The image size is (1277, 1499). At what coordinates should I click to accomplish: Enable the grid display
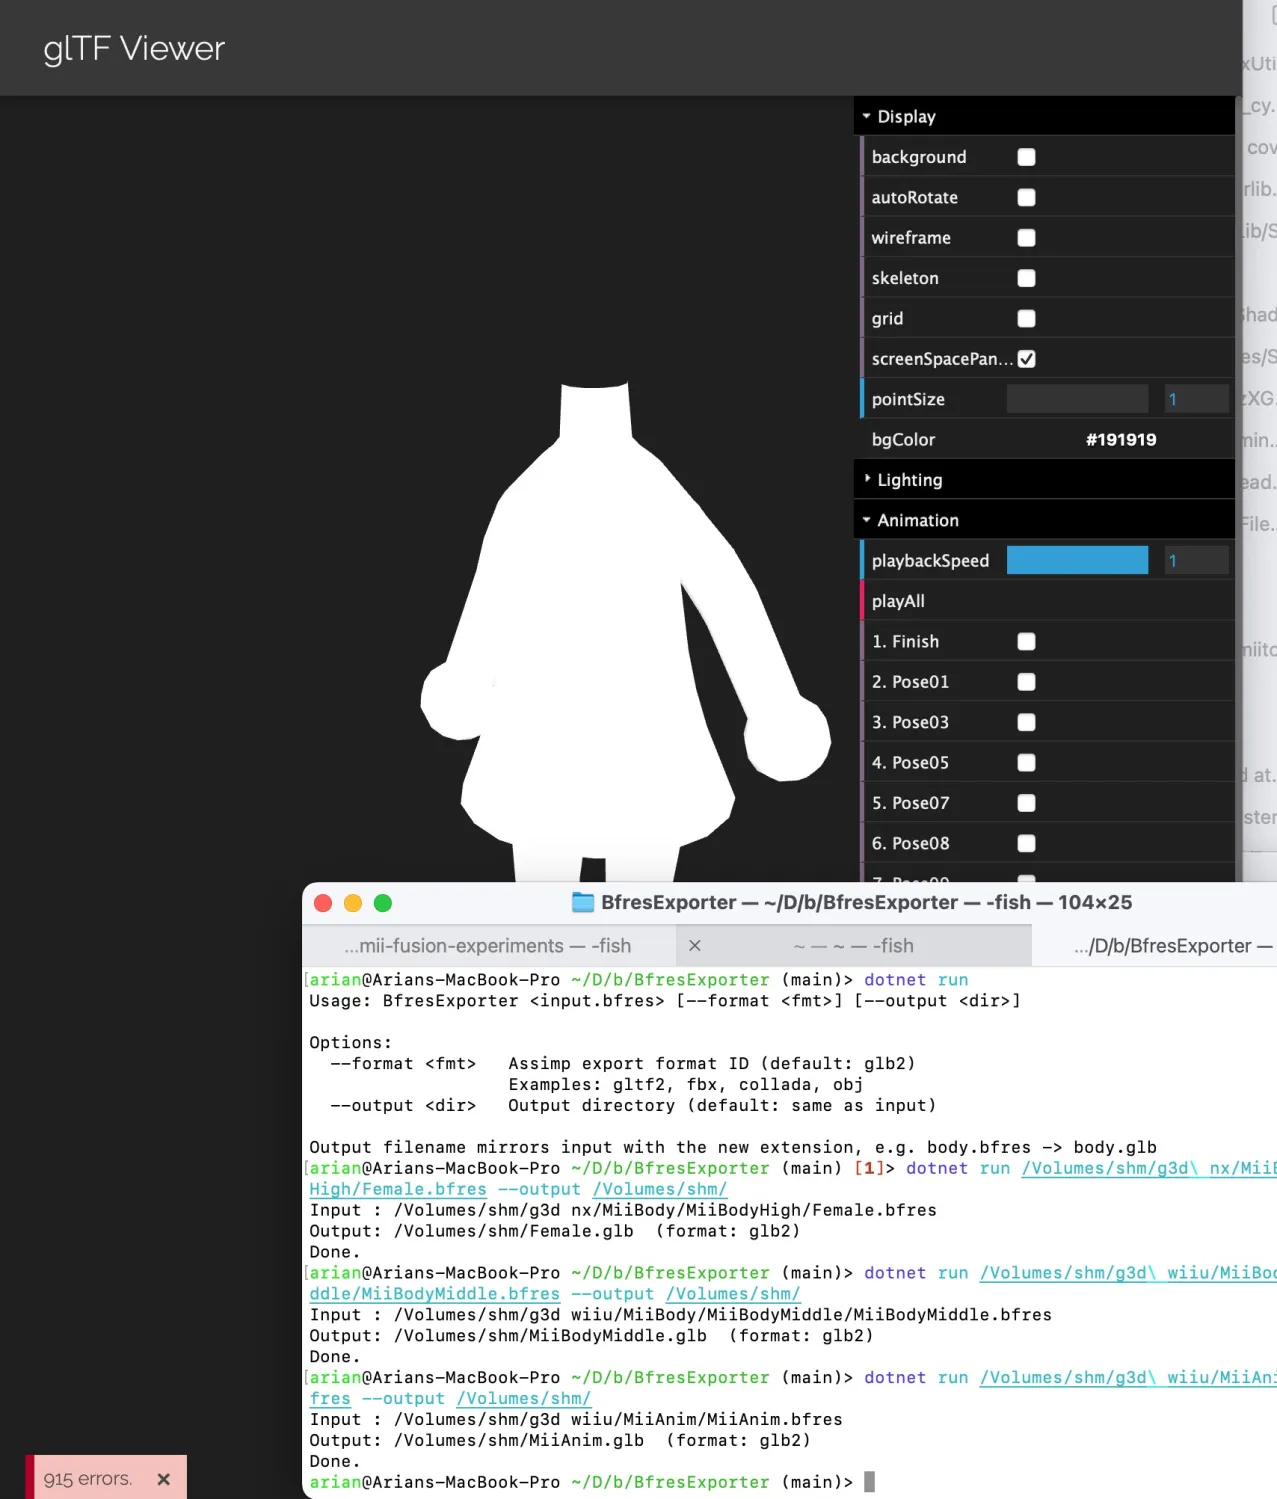pyautogui.click(x=1026, y=318)
